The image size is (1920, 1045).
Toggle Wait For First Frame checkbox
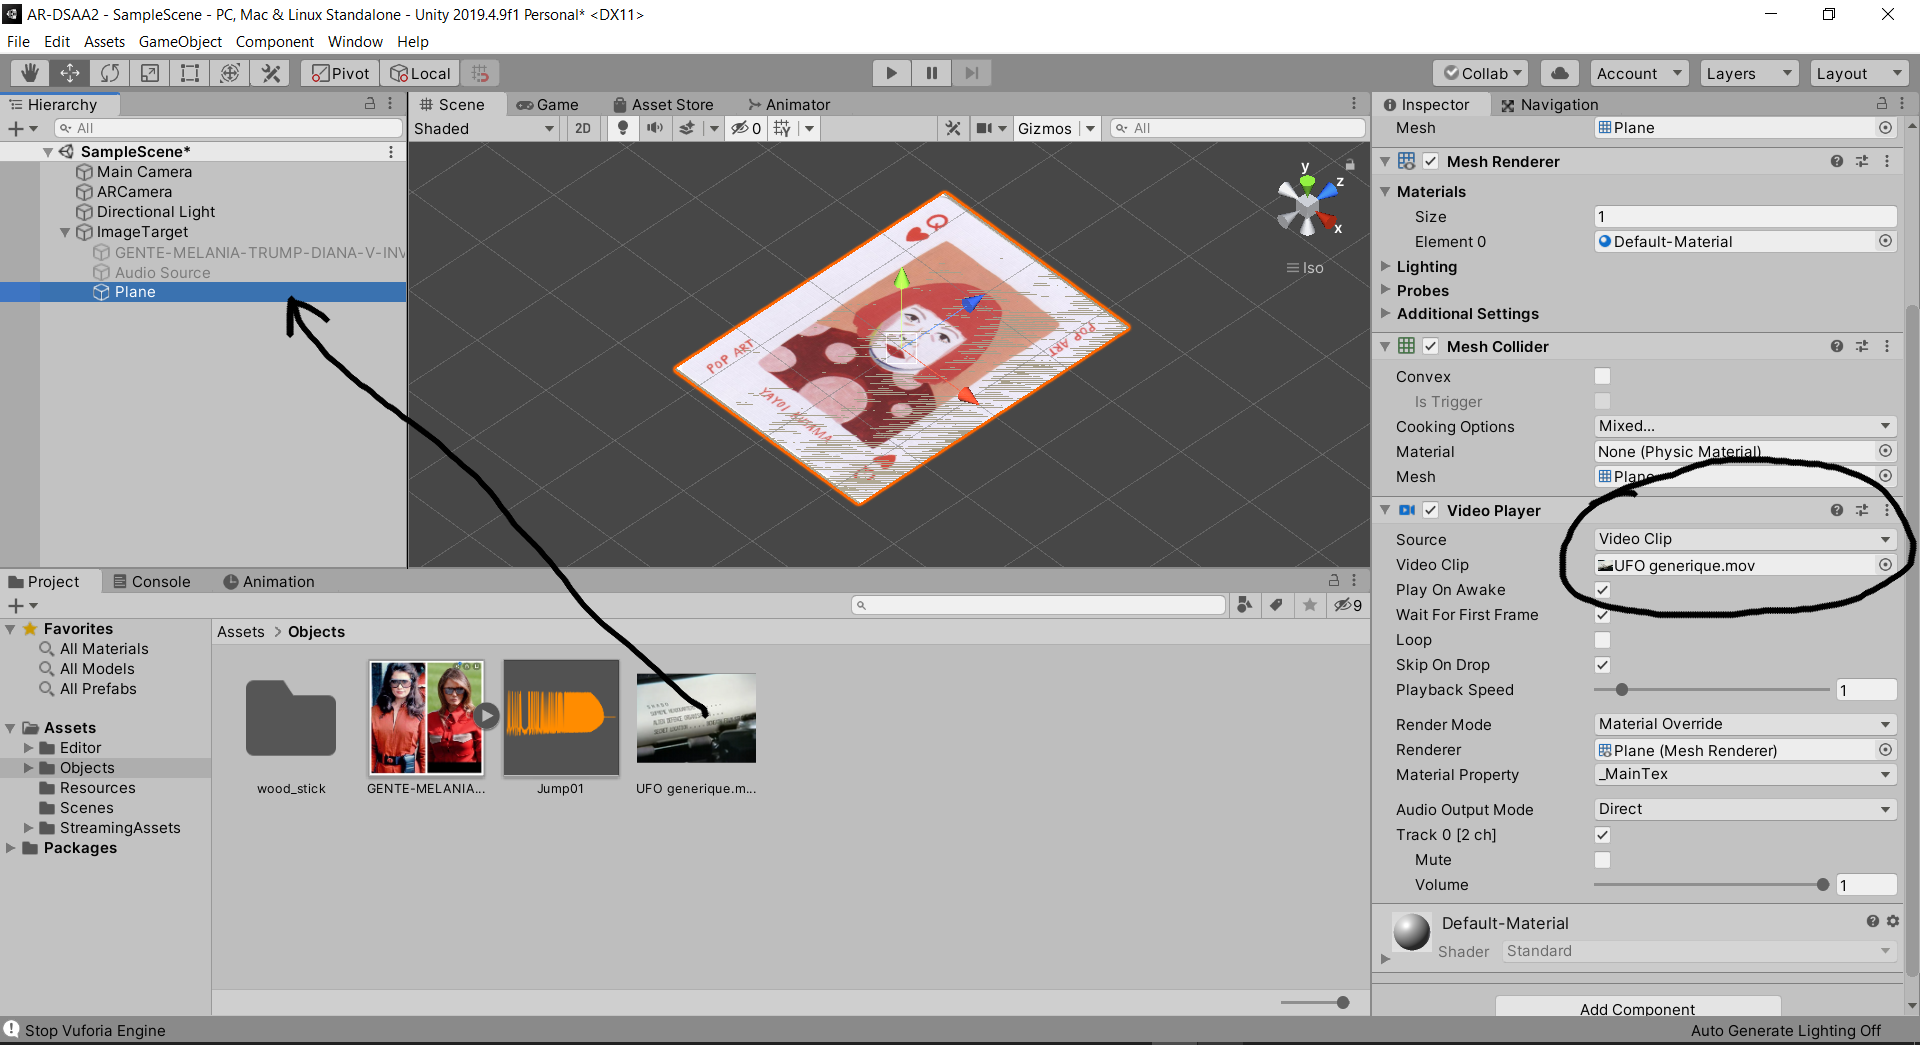pos(1603,615)
